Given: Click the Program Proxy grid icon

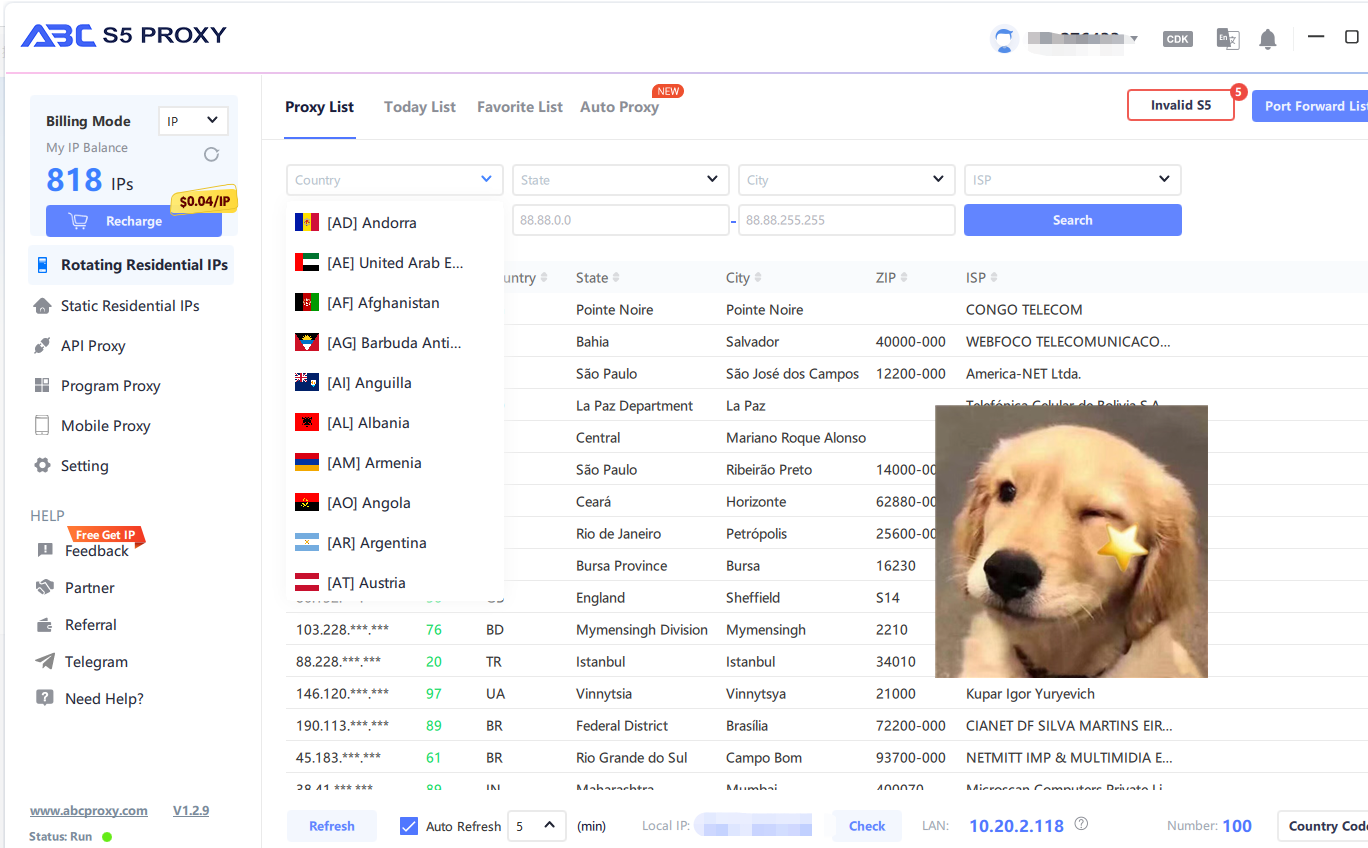Looking at the screenshot, I should [42, 385].
